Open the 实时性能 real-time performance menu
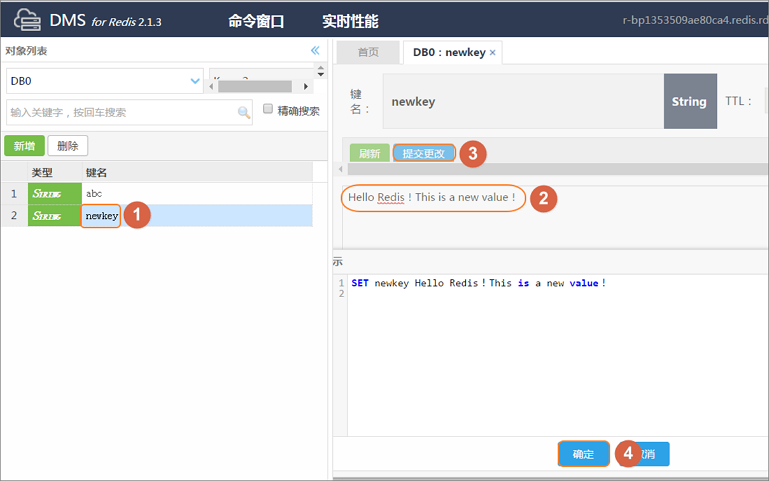The image size is (769, 481). click(350, 21)
